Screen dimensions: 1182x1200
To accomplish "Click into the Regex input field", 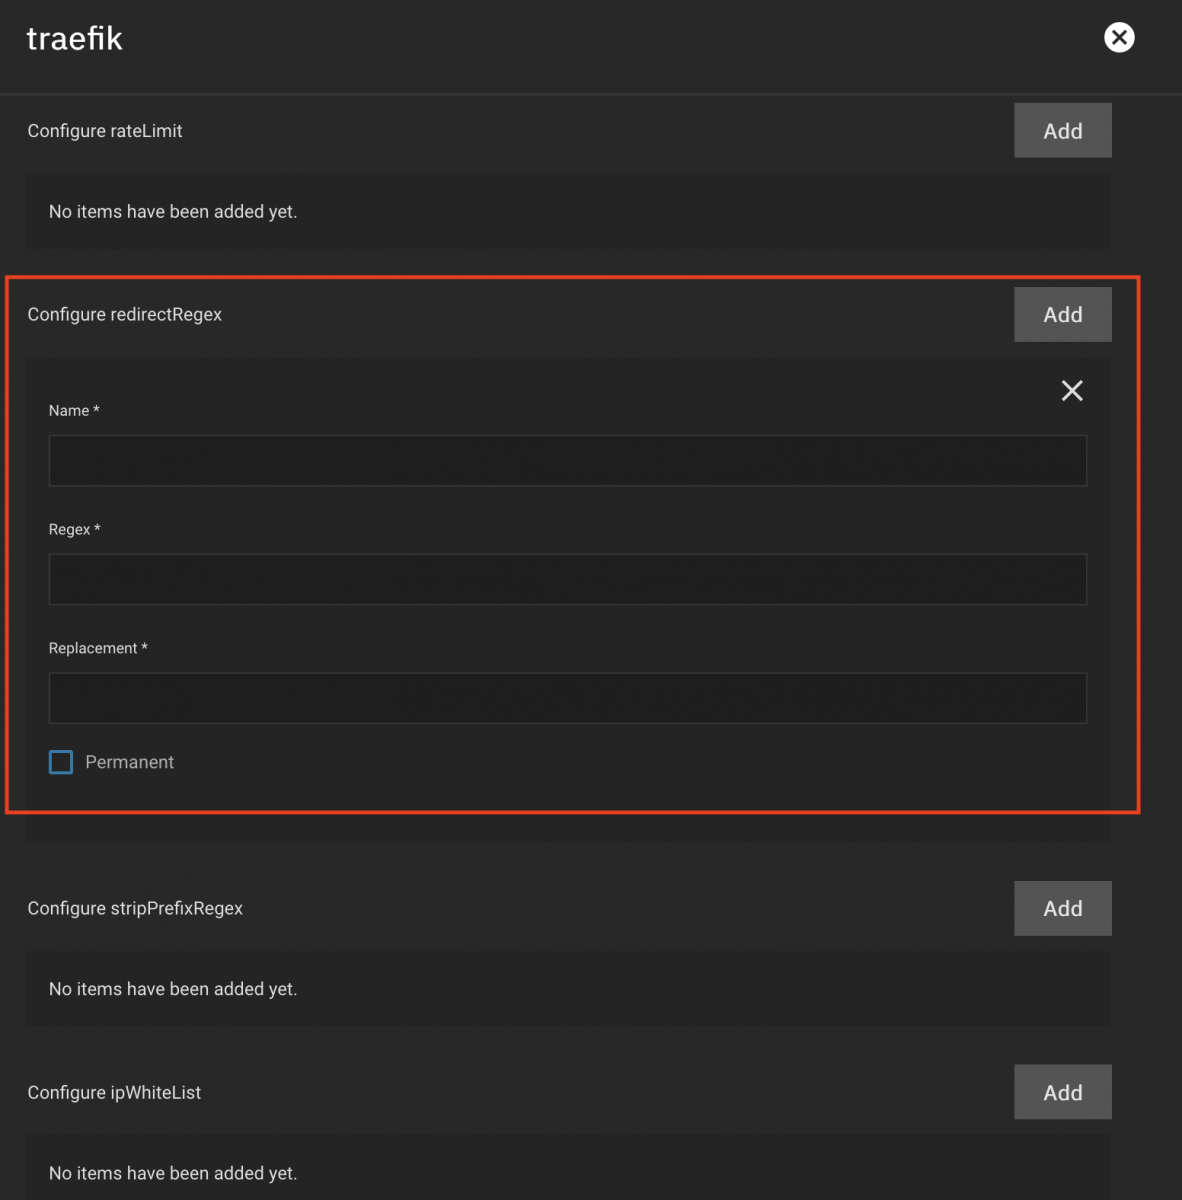I will (567, 579).
